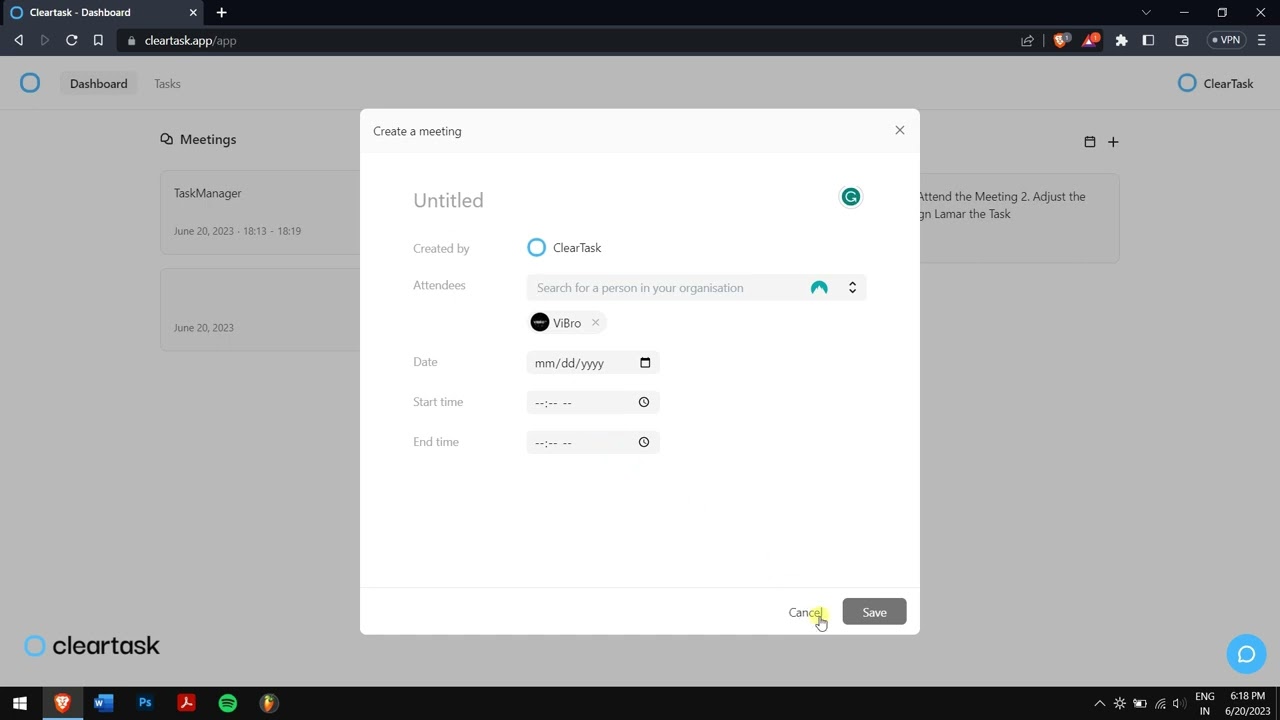
Task: Toggle the browser sidebar panel
Action: coord(1148,41)
